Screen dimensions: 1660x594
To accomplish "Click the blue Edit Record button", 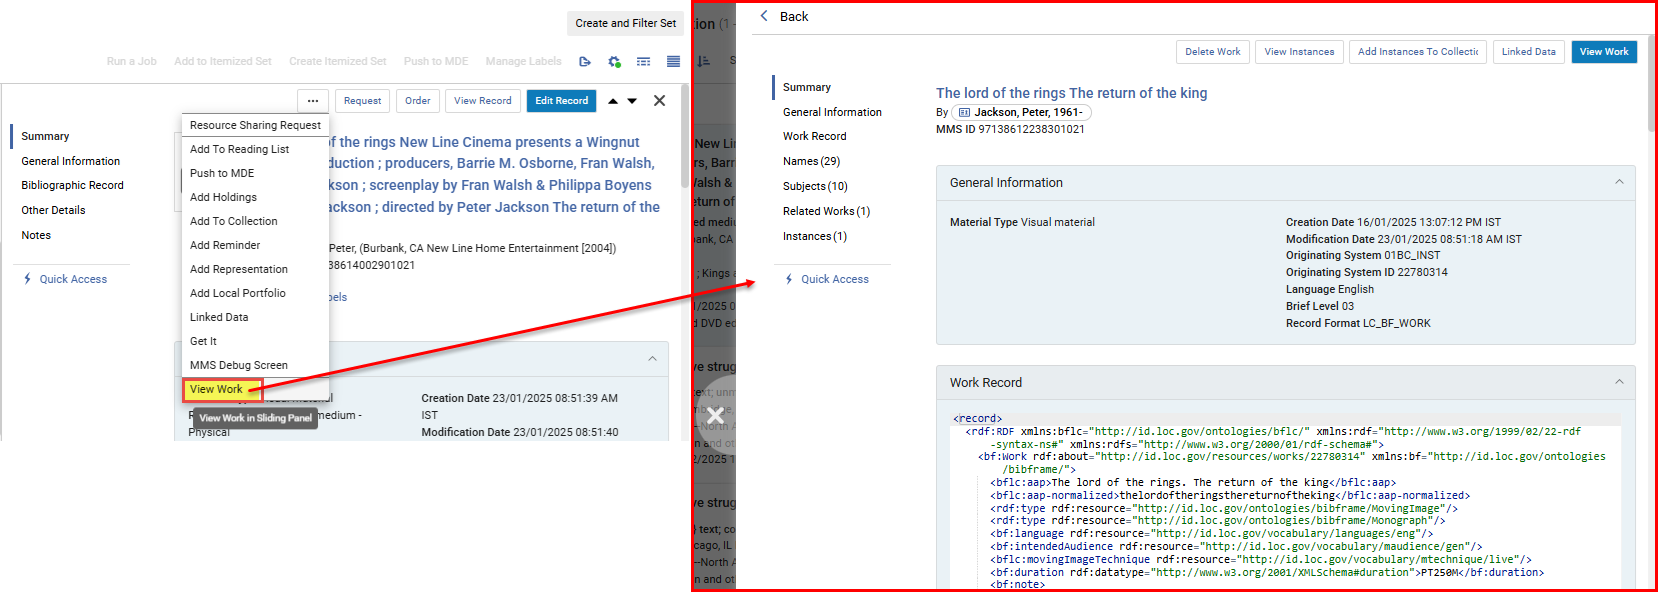I will 561,101.
